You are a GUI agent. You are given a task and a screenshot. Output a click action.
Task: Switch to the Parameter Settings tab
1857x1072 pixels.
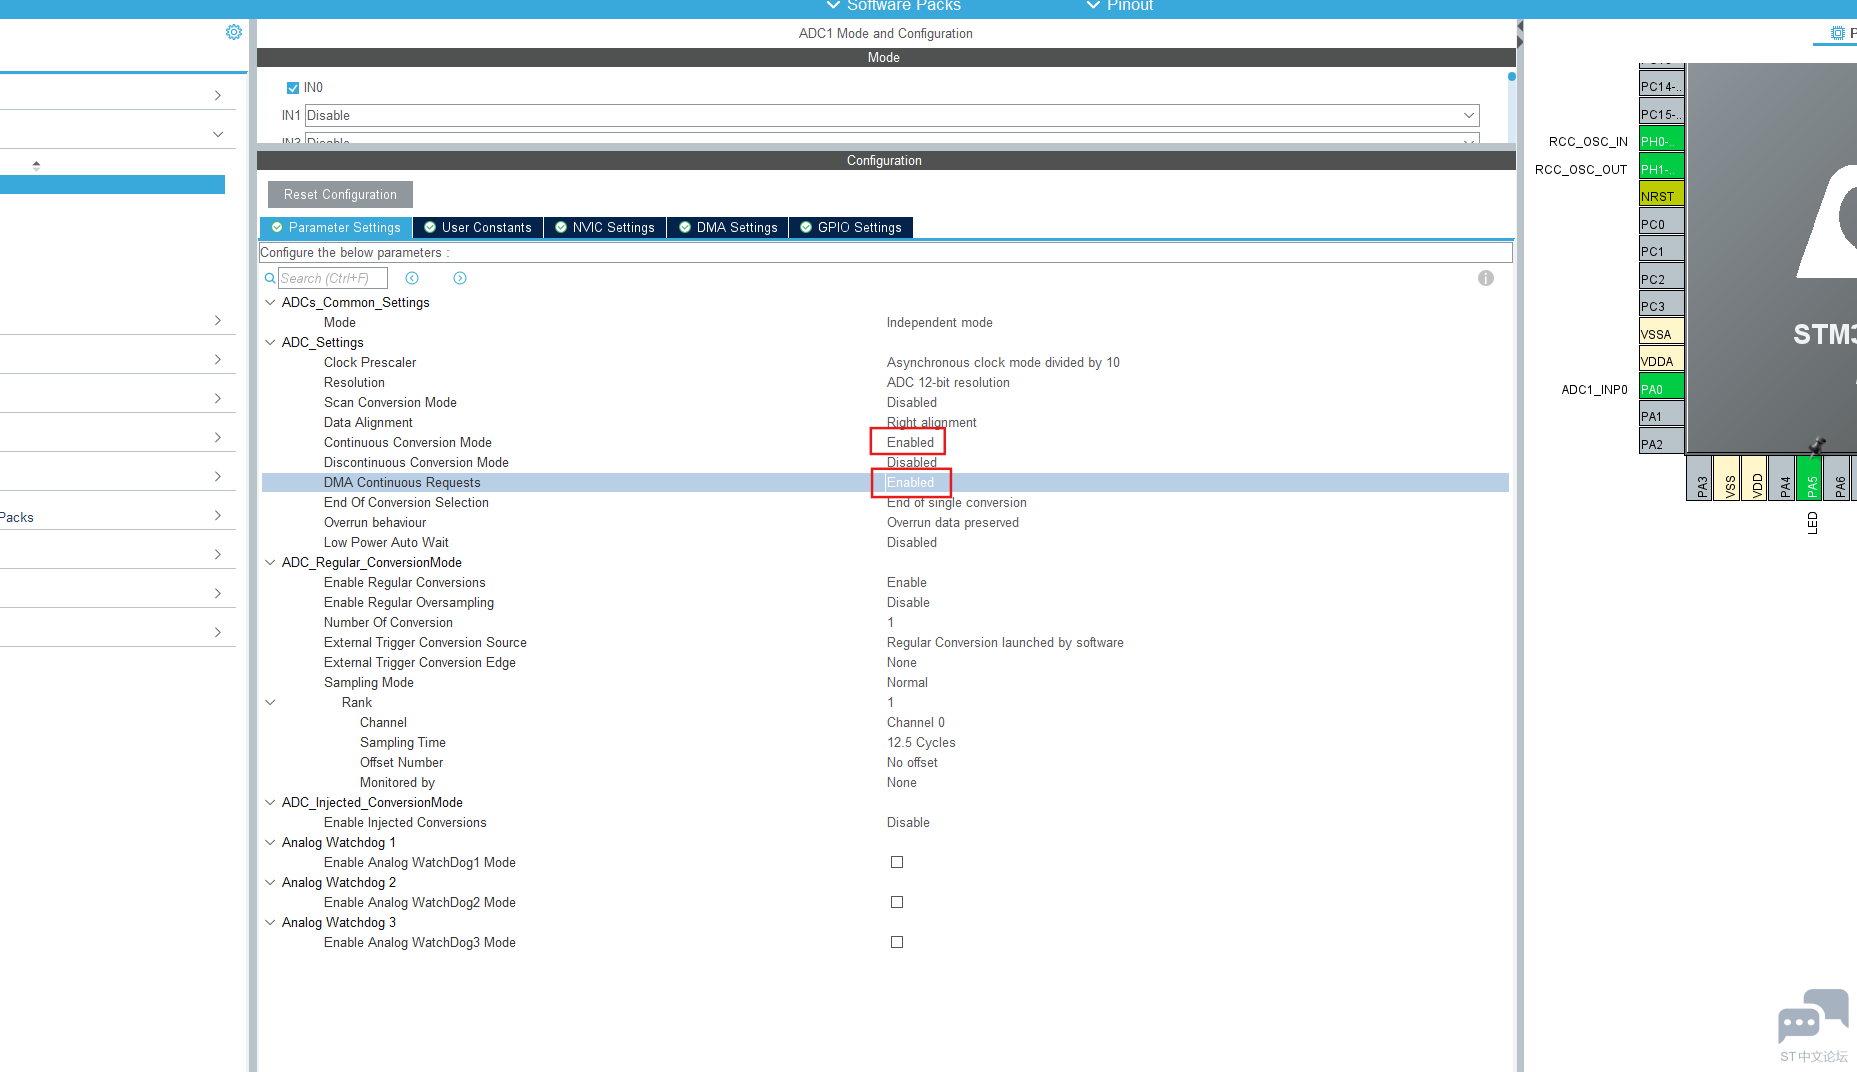(x=336, y=228)
